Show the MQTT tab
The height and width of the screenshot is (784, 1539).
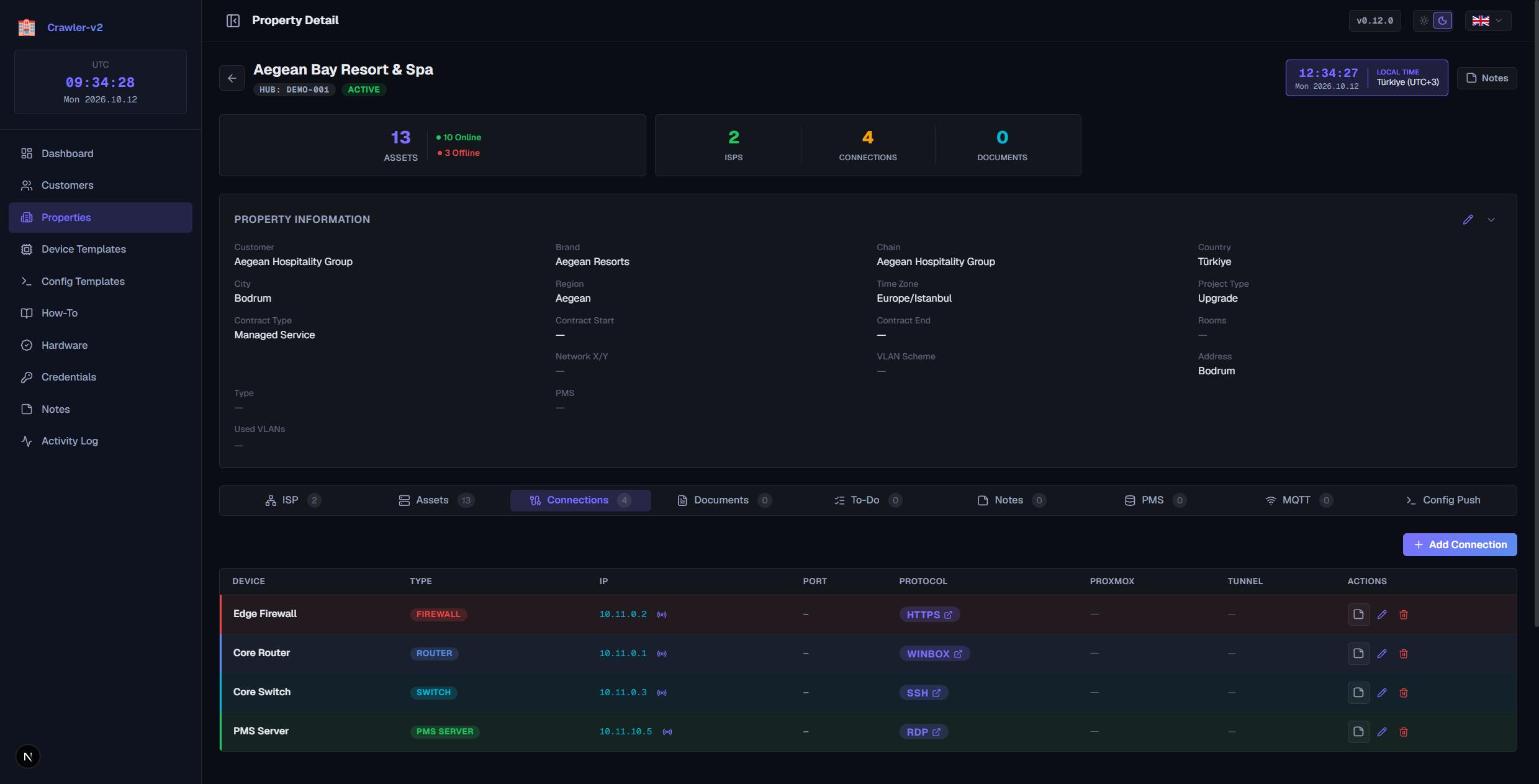(x=1299, y=500)
